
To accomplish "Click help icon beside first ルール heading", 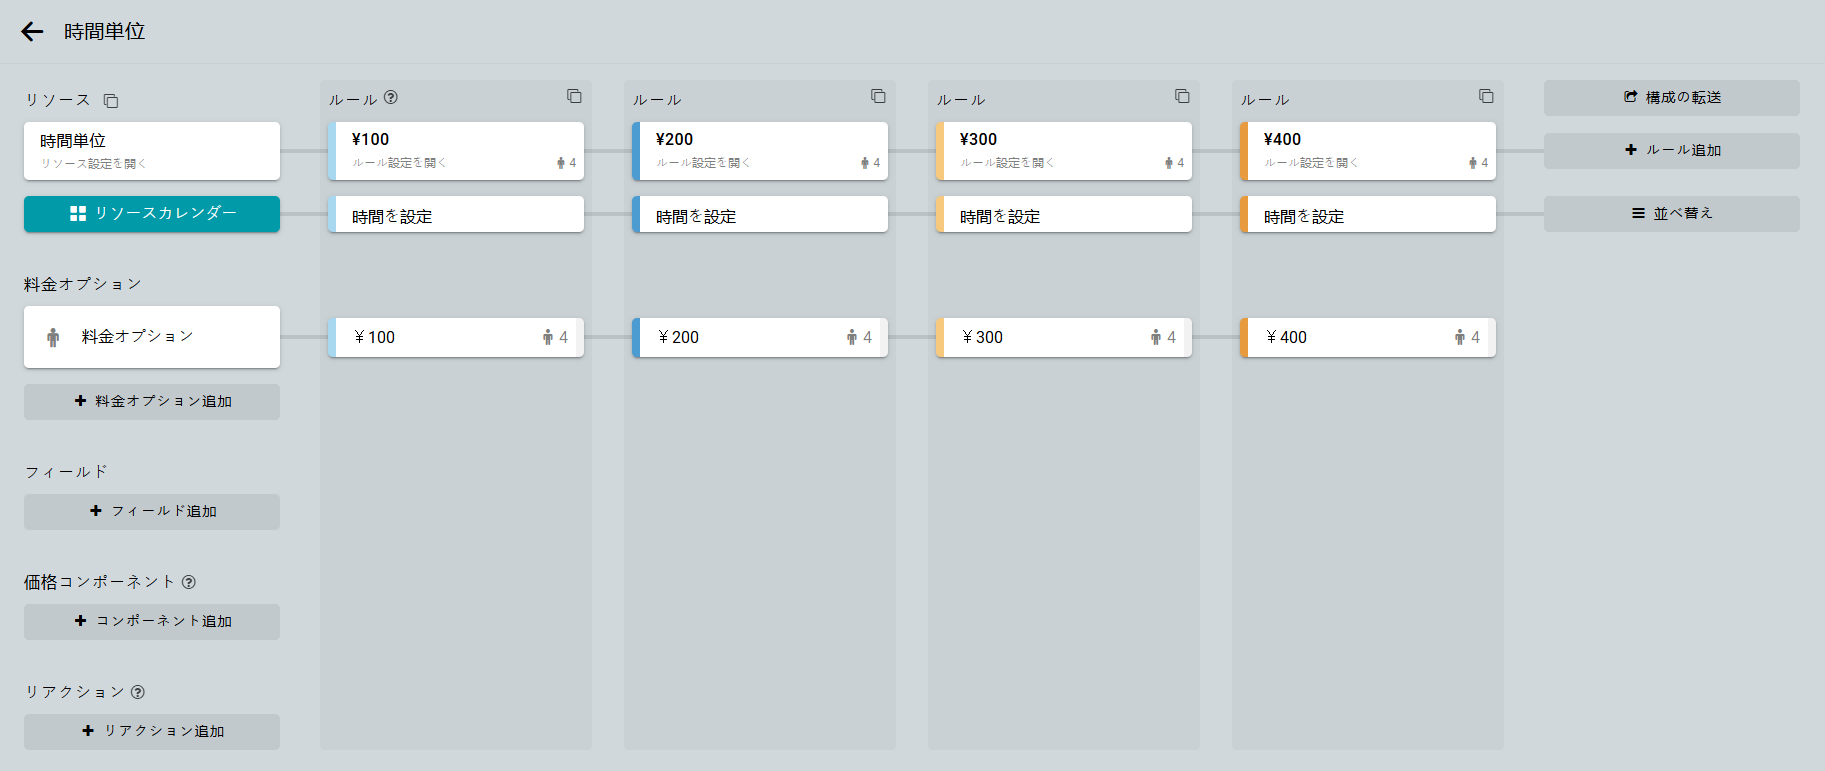I will tap(391, 98).
